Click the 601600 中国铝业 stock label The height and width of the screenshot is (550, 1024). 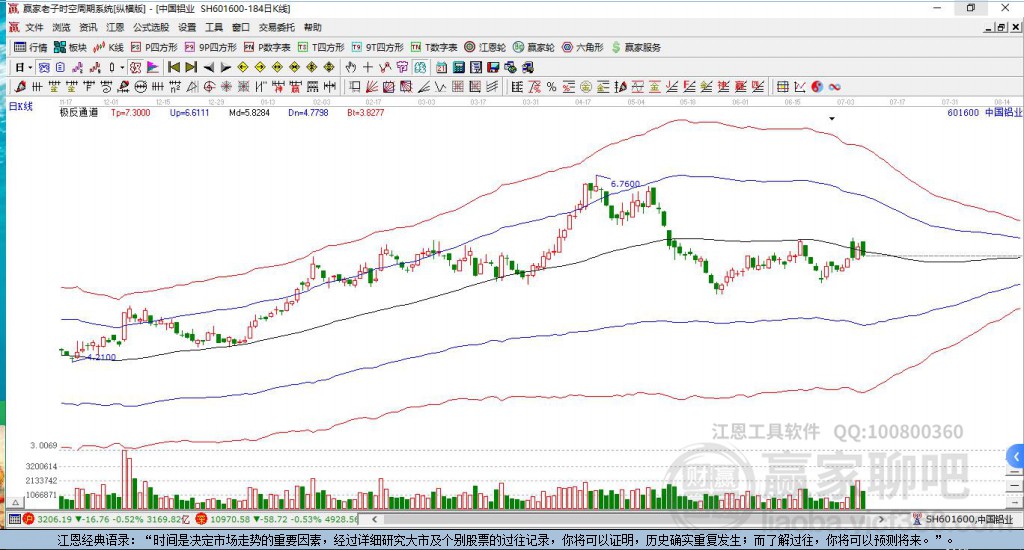tap(985, 112)
